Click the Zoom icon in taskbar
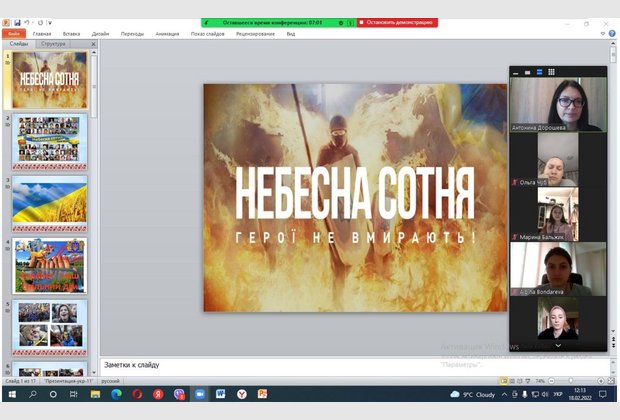 [x=199, y=395]
